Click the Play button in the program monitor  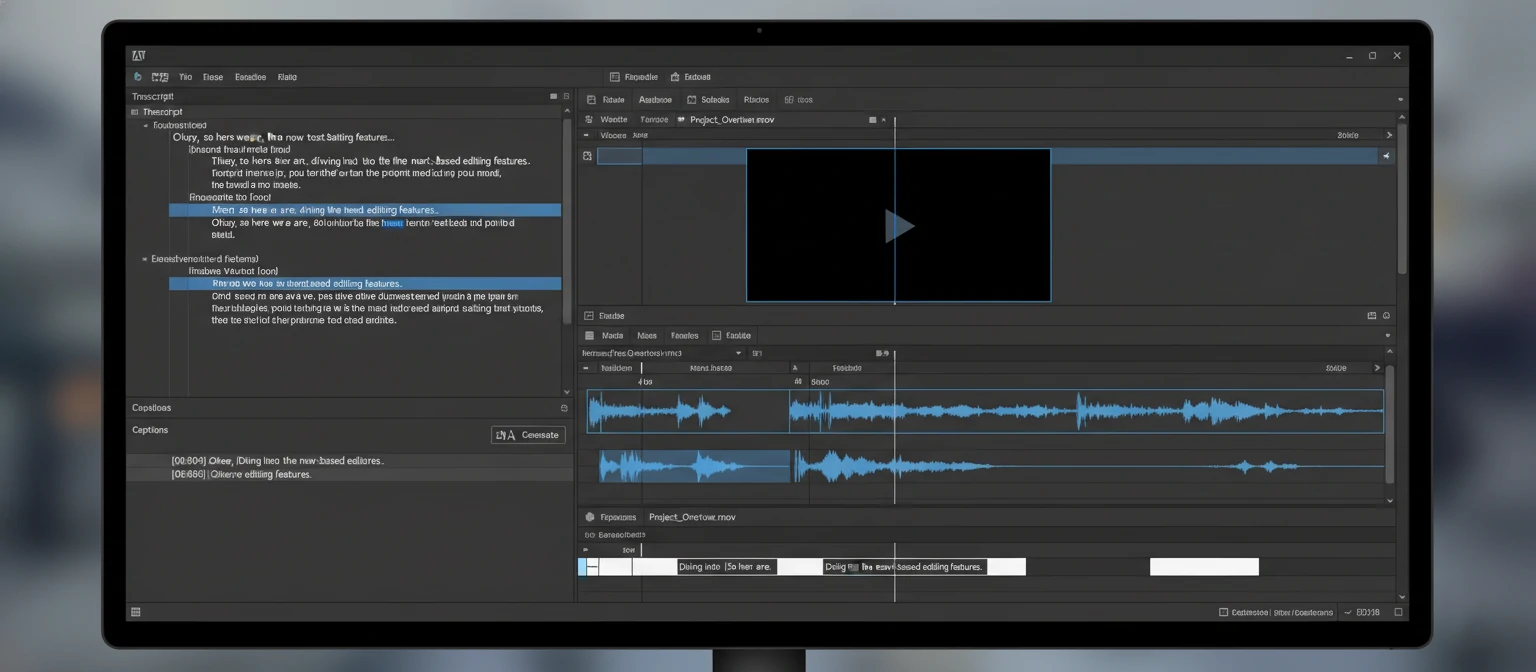(x=898, y=226)
